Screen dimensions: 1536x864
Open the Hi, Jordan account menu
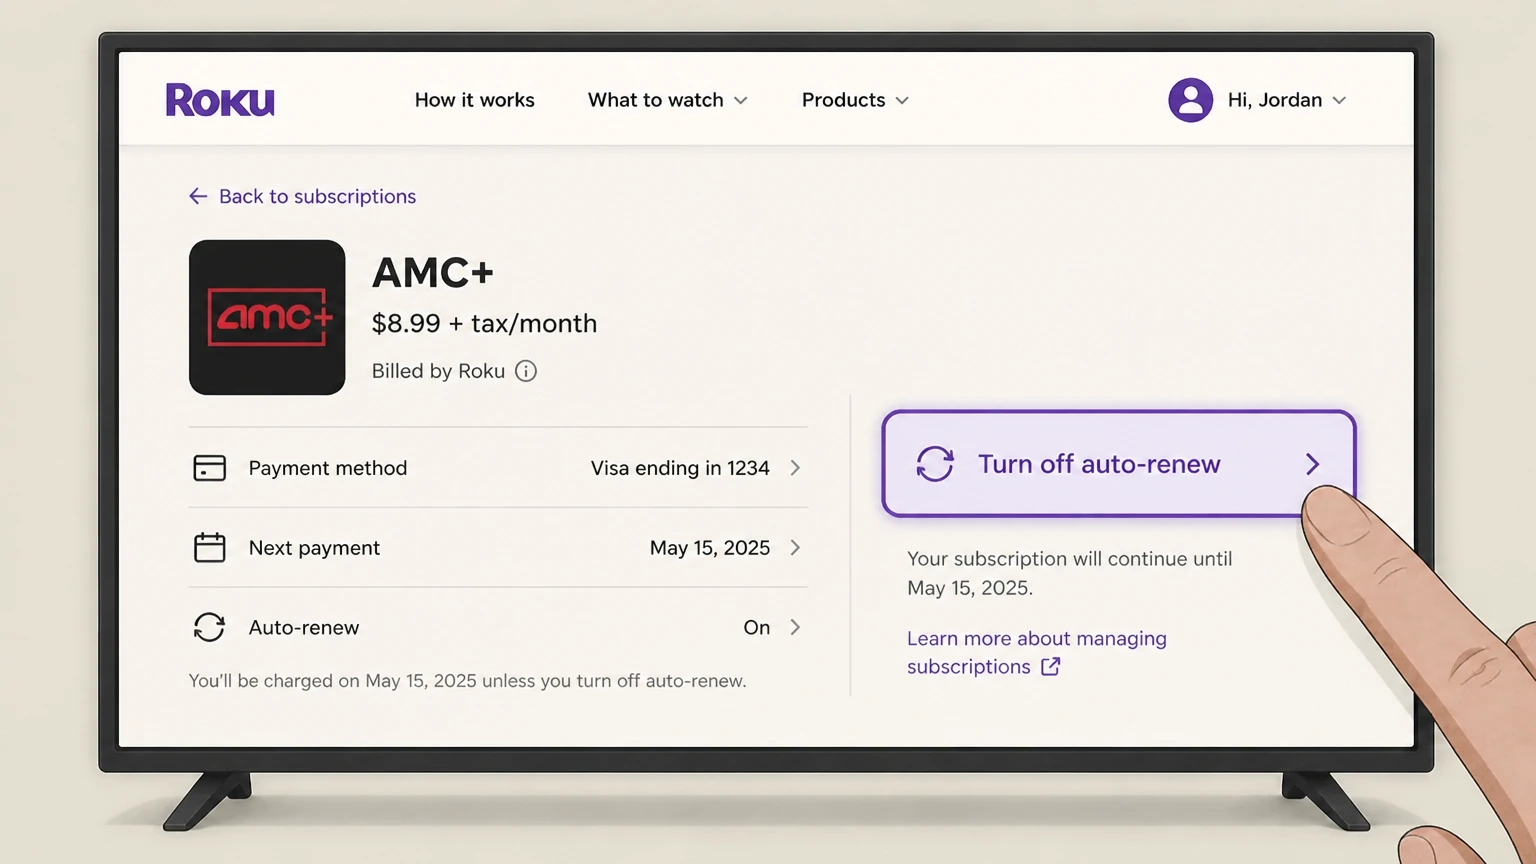pyautogui.click(x=1258, y=100)
